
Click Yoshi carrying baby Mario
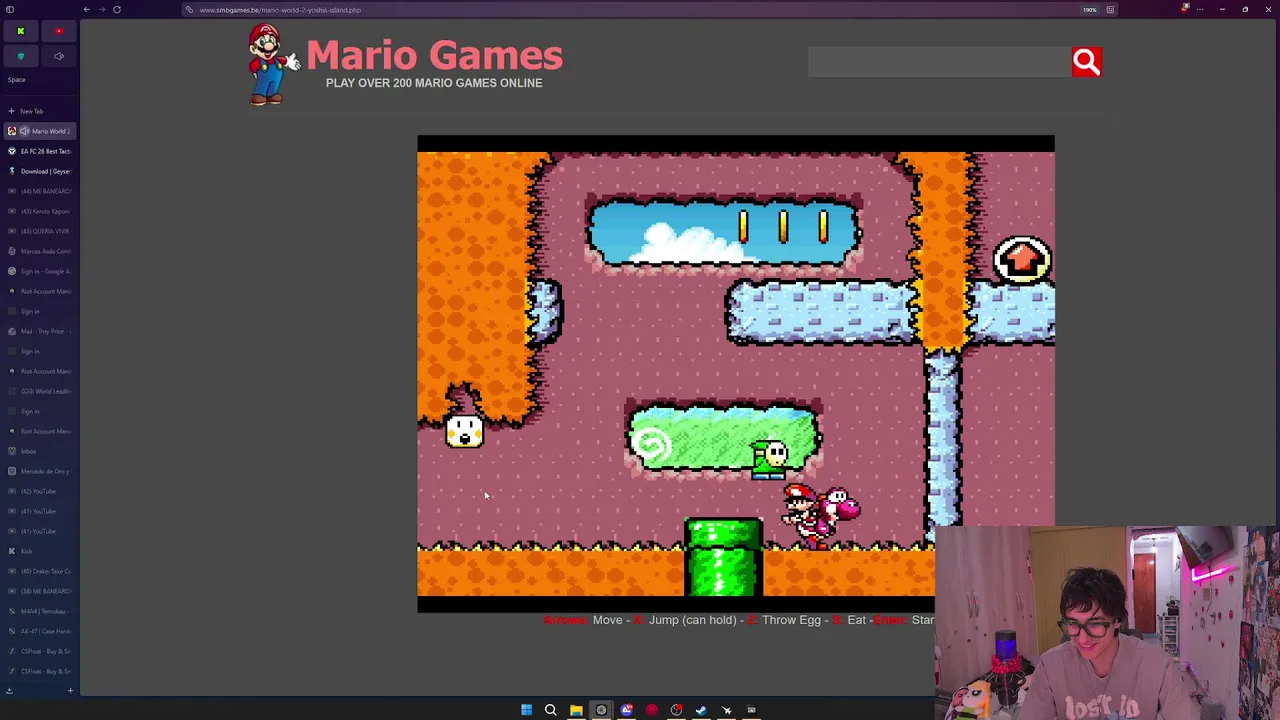(x=820, y=515)
